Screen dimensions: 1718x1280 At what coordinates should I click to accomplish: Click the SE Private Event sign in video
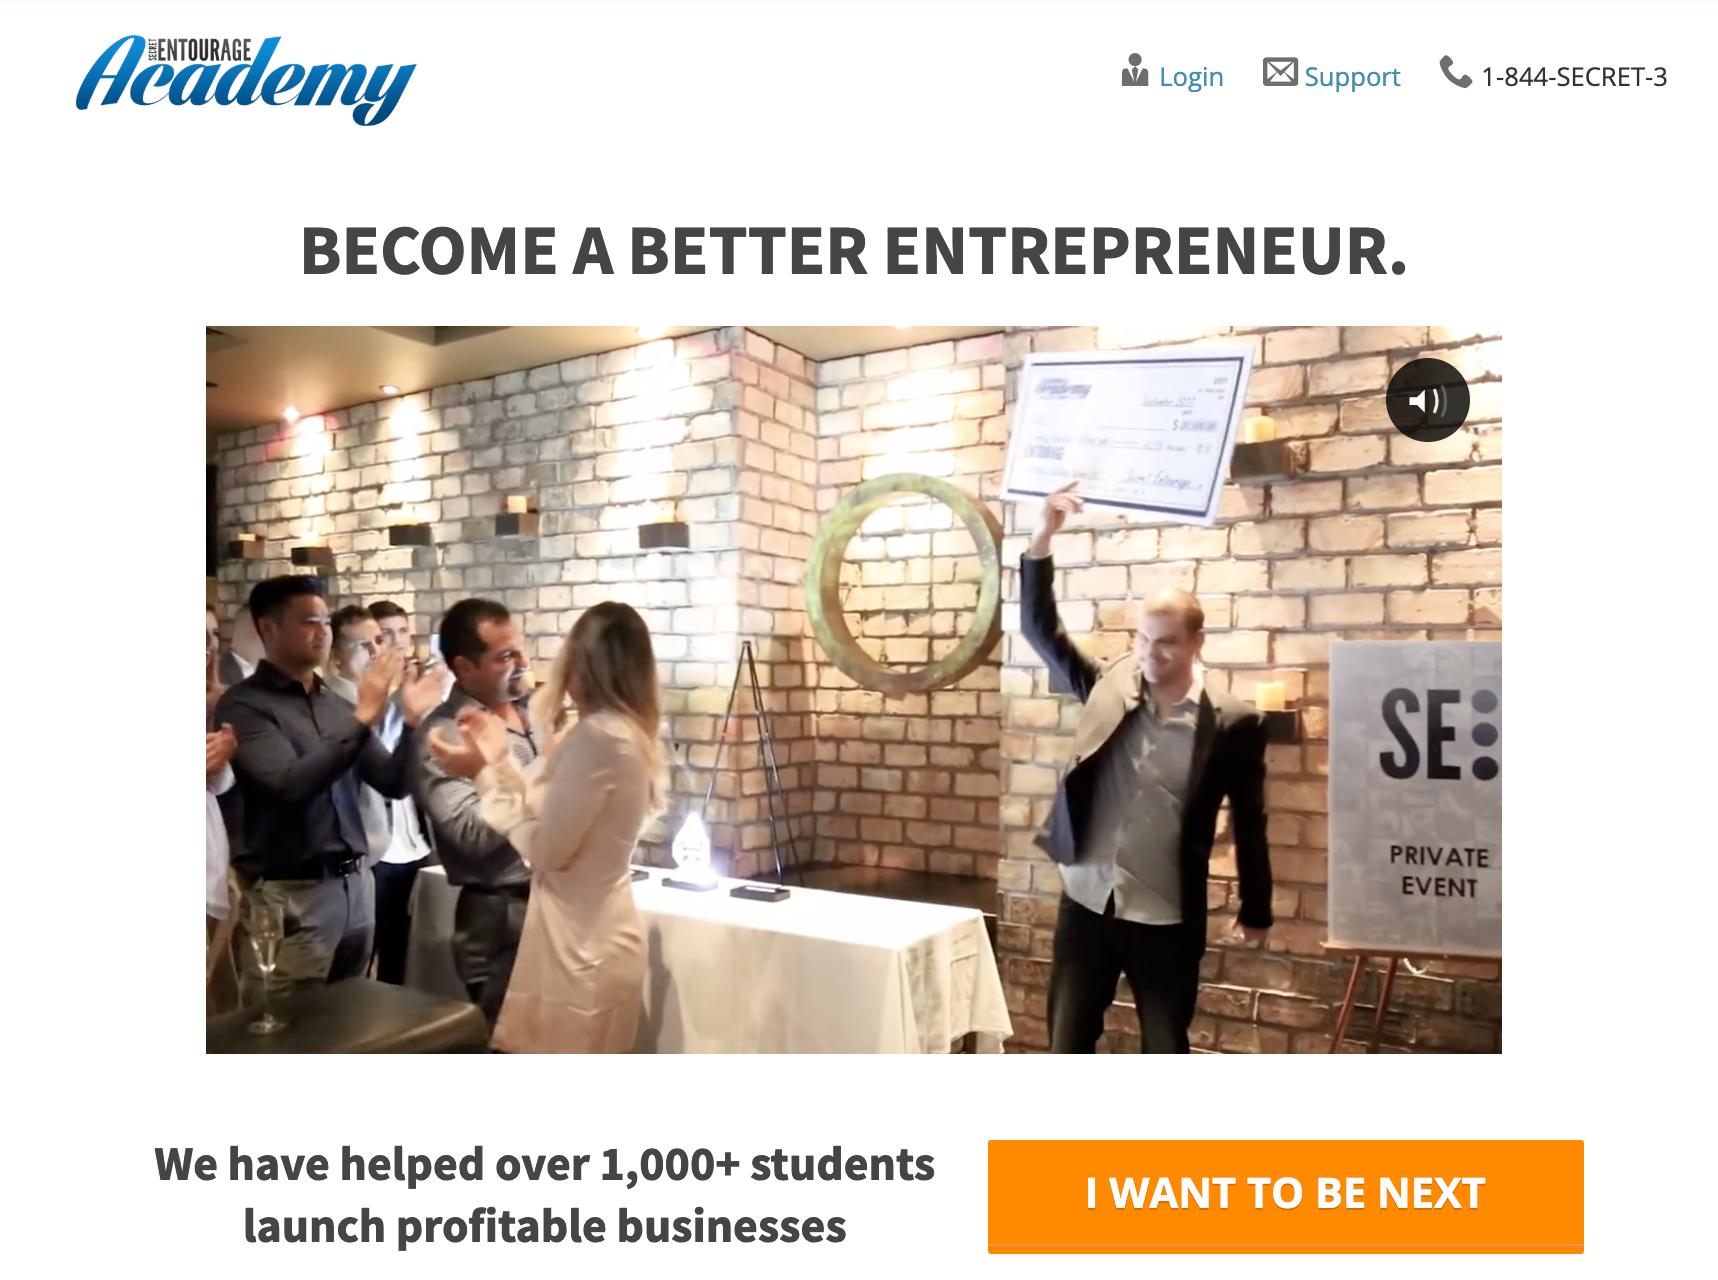tap(1416, 795)
